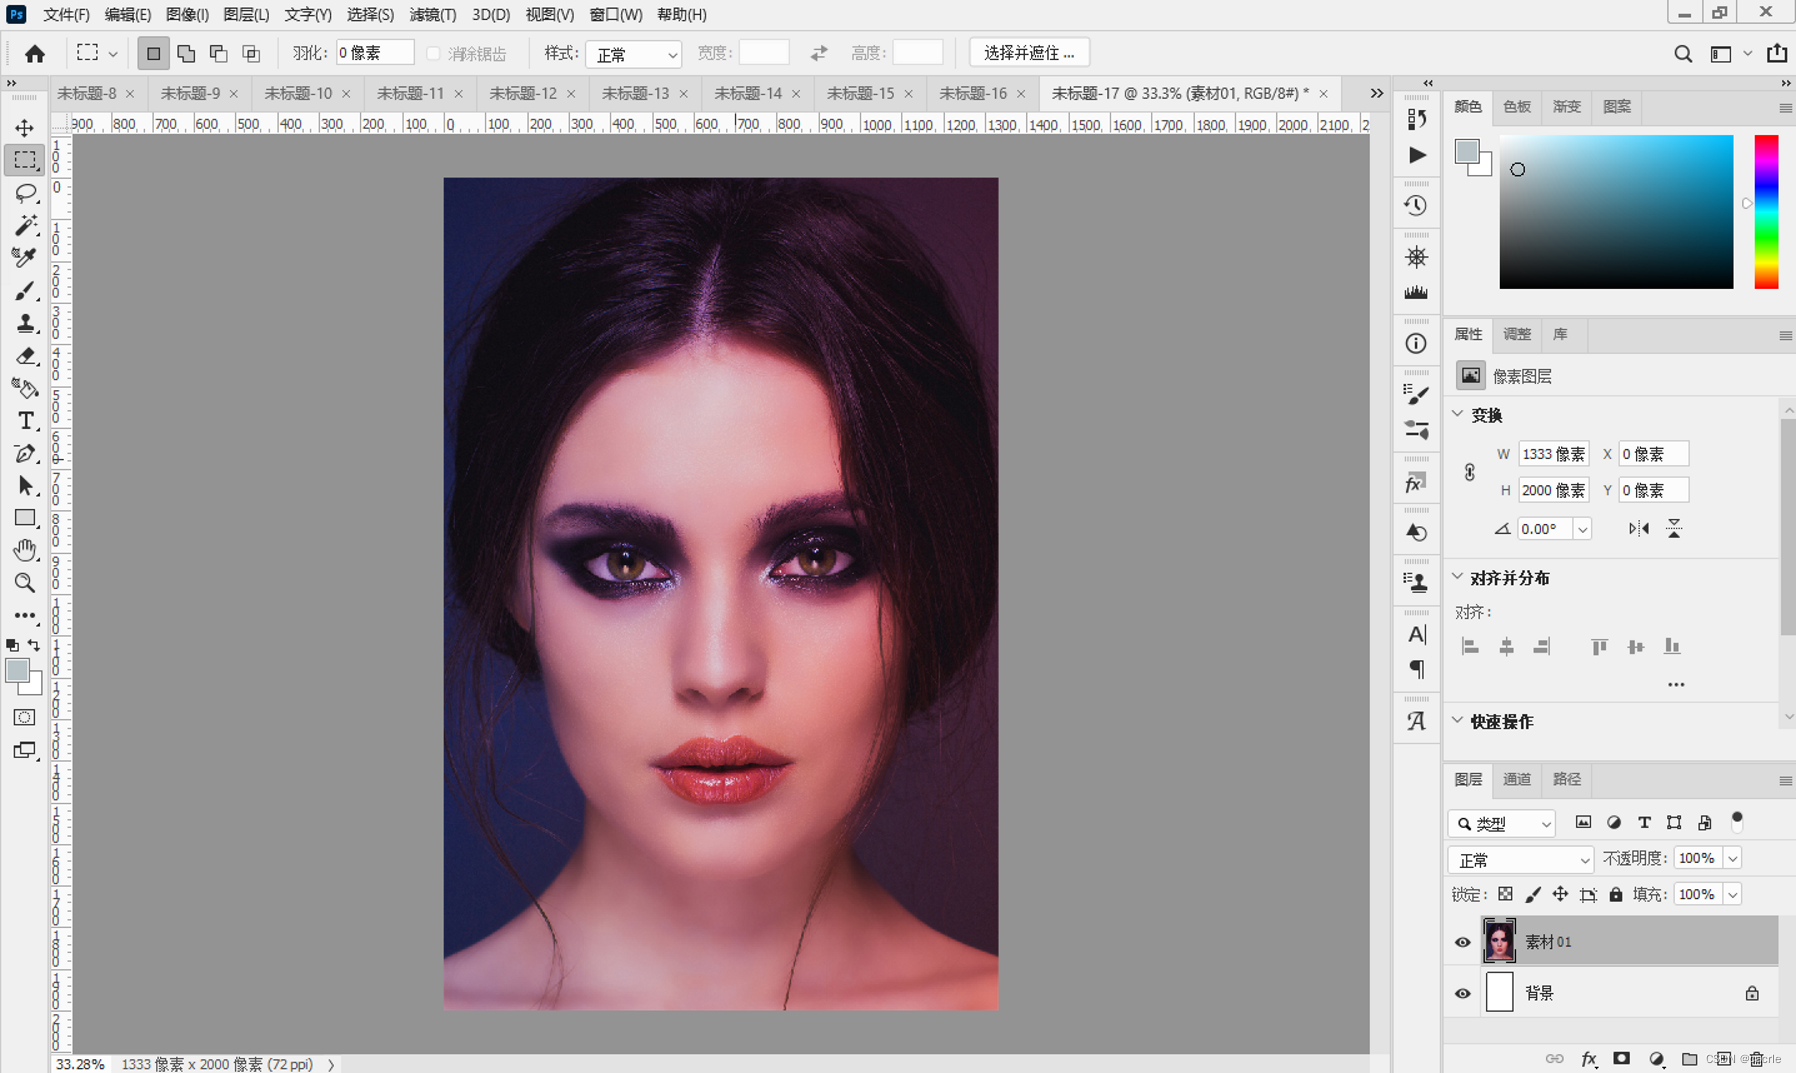Toggle layer filter on/off switch
Viewport: 1796px width, 1073px height.
(1737, 821)
